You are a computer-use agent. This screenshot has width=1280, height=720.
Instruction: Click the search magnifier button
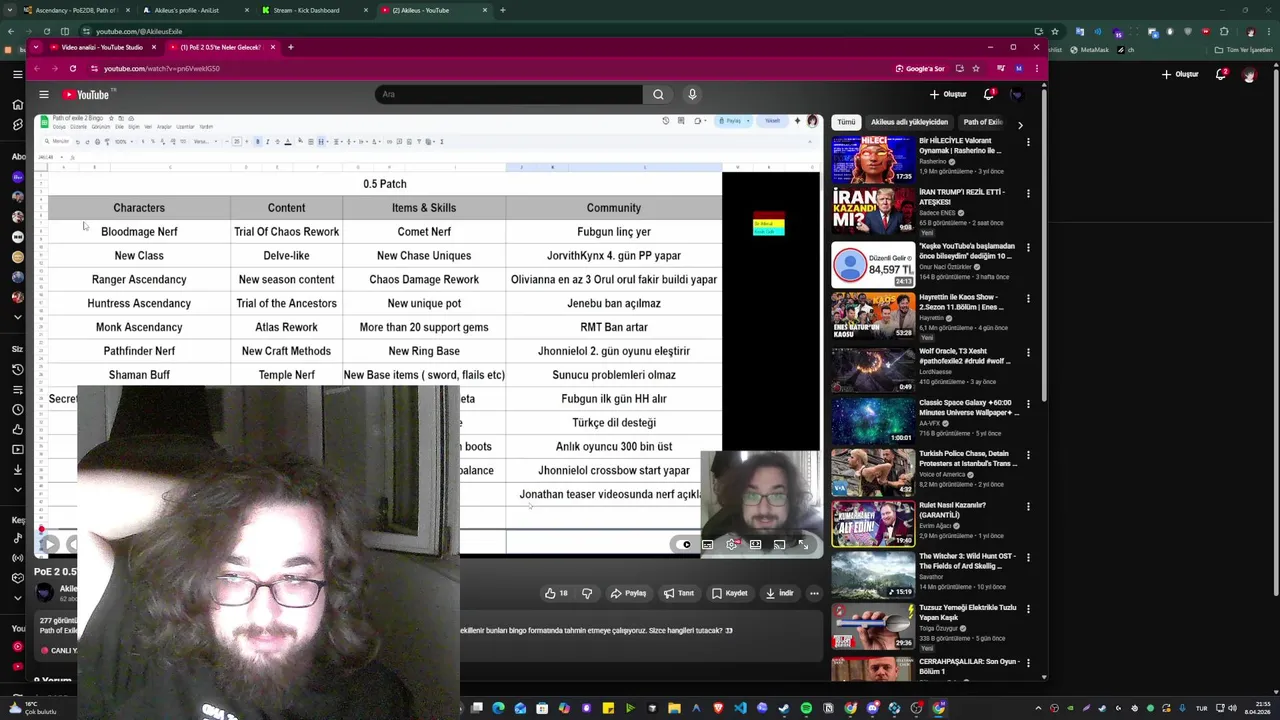pos(658,94)
